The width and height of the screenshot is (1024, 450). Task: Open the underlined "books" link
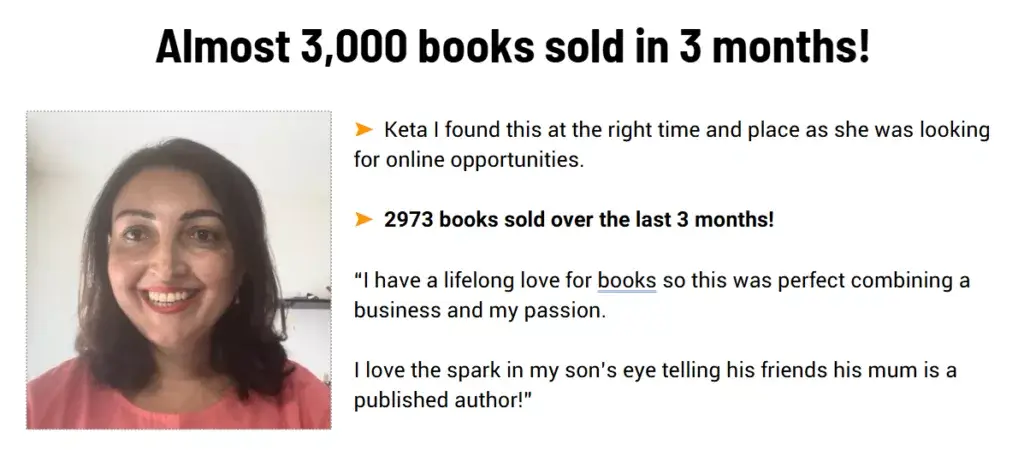tap(626, 281)
